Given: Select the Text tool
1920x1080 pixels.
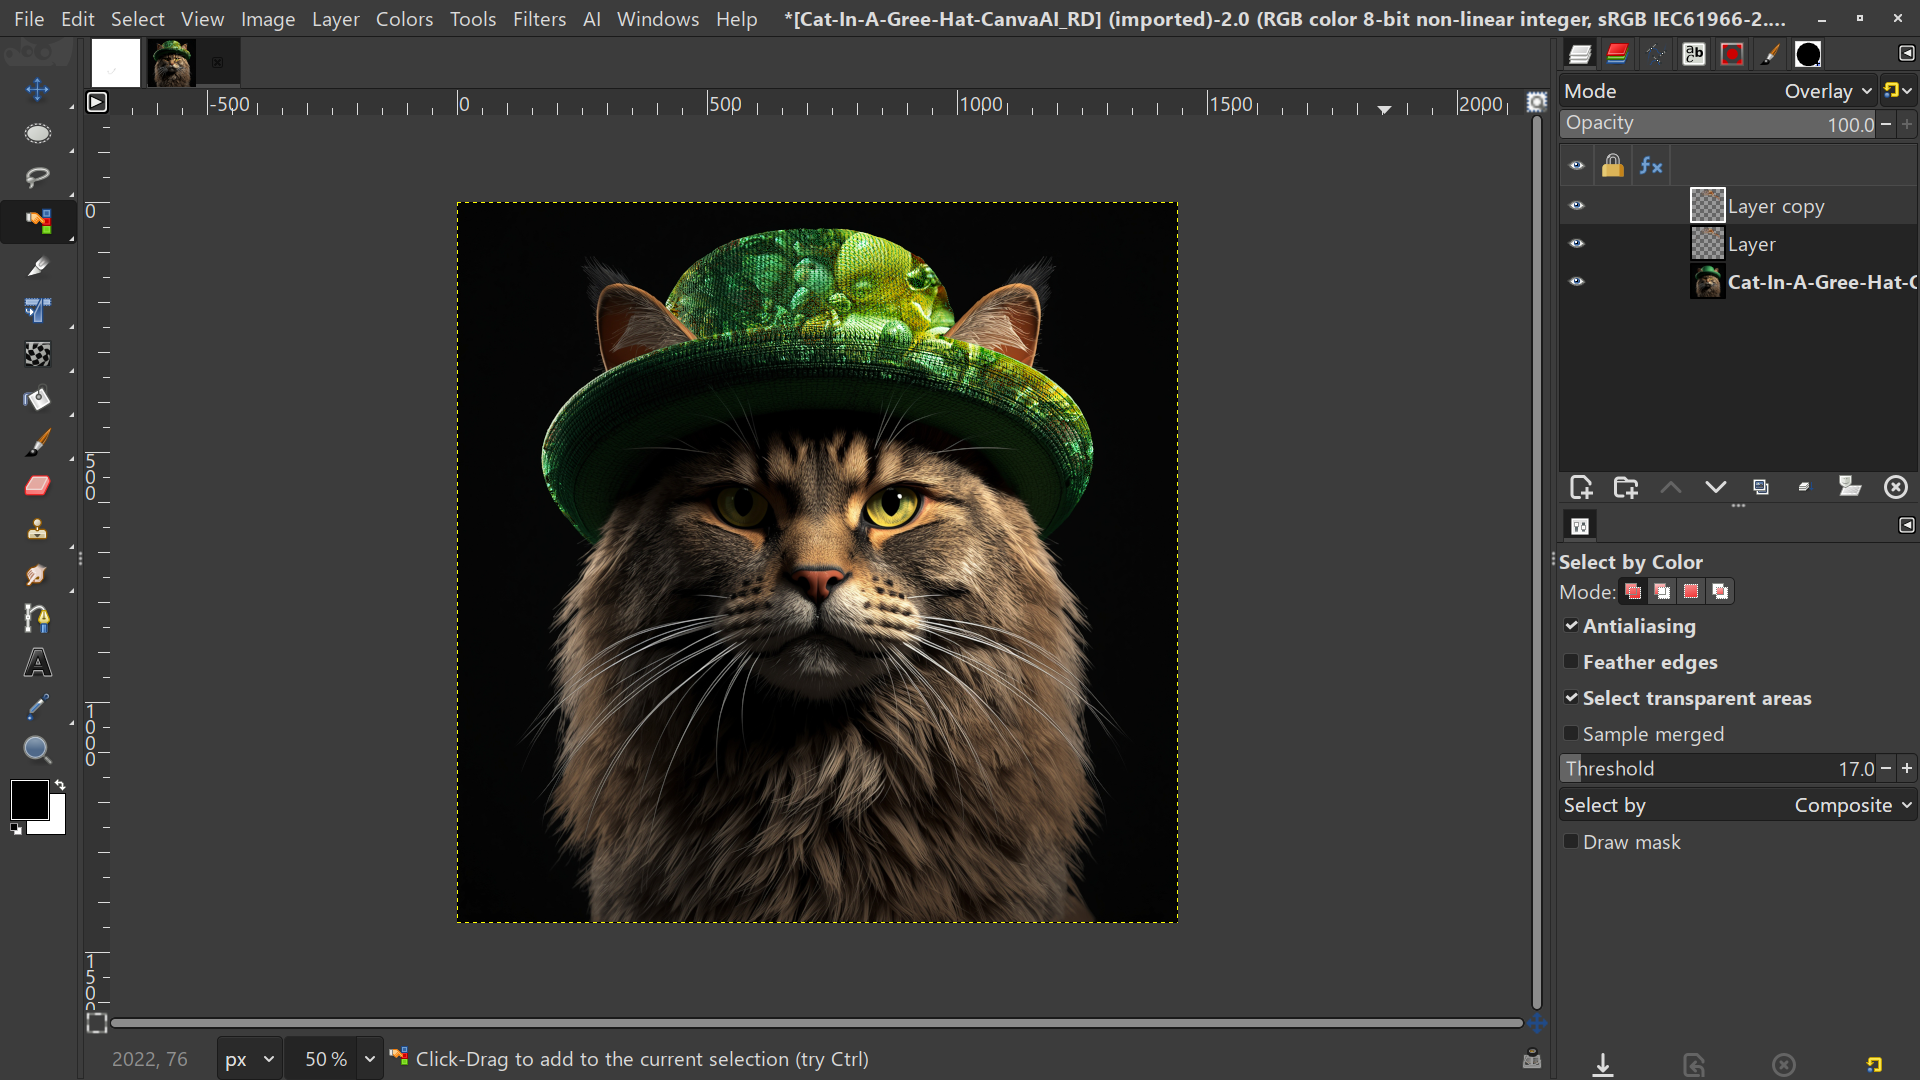Looking at the screenshot, I should [x=37, y=662].
